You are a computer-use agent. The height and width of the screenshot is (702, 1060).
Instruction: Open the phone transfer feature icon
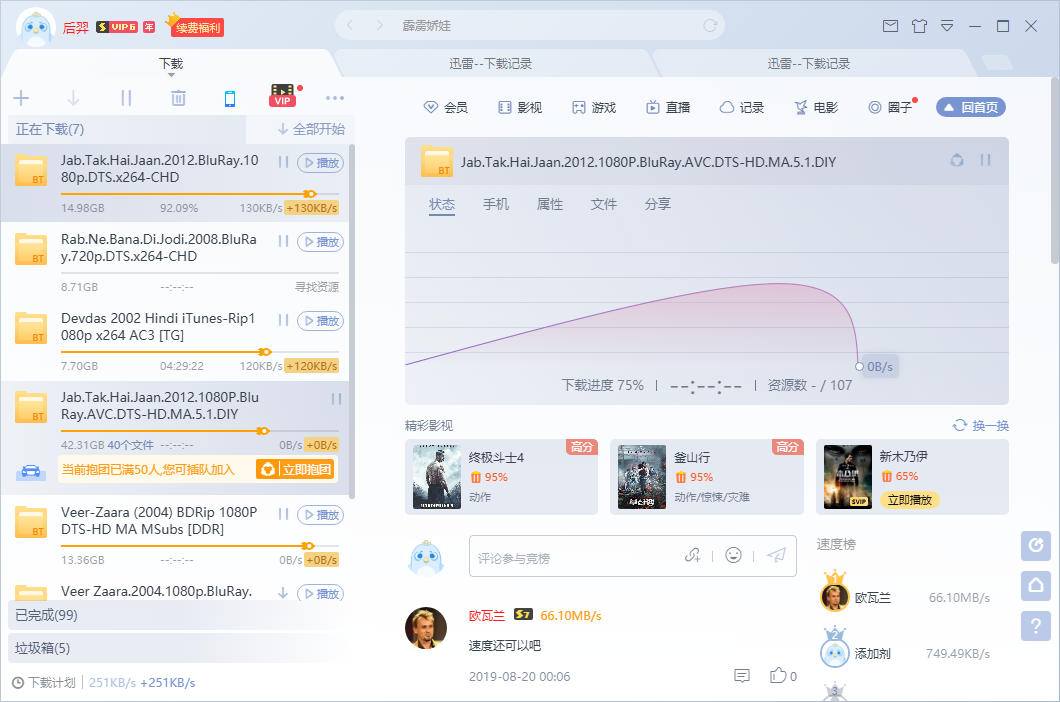coord(230,97)
